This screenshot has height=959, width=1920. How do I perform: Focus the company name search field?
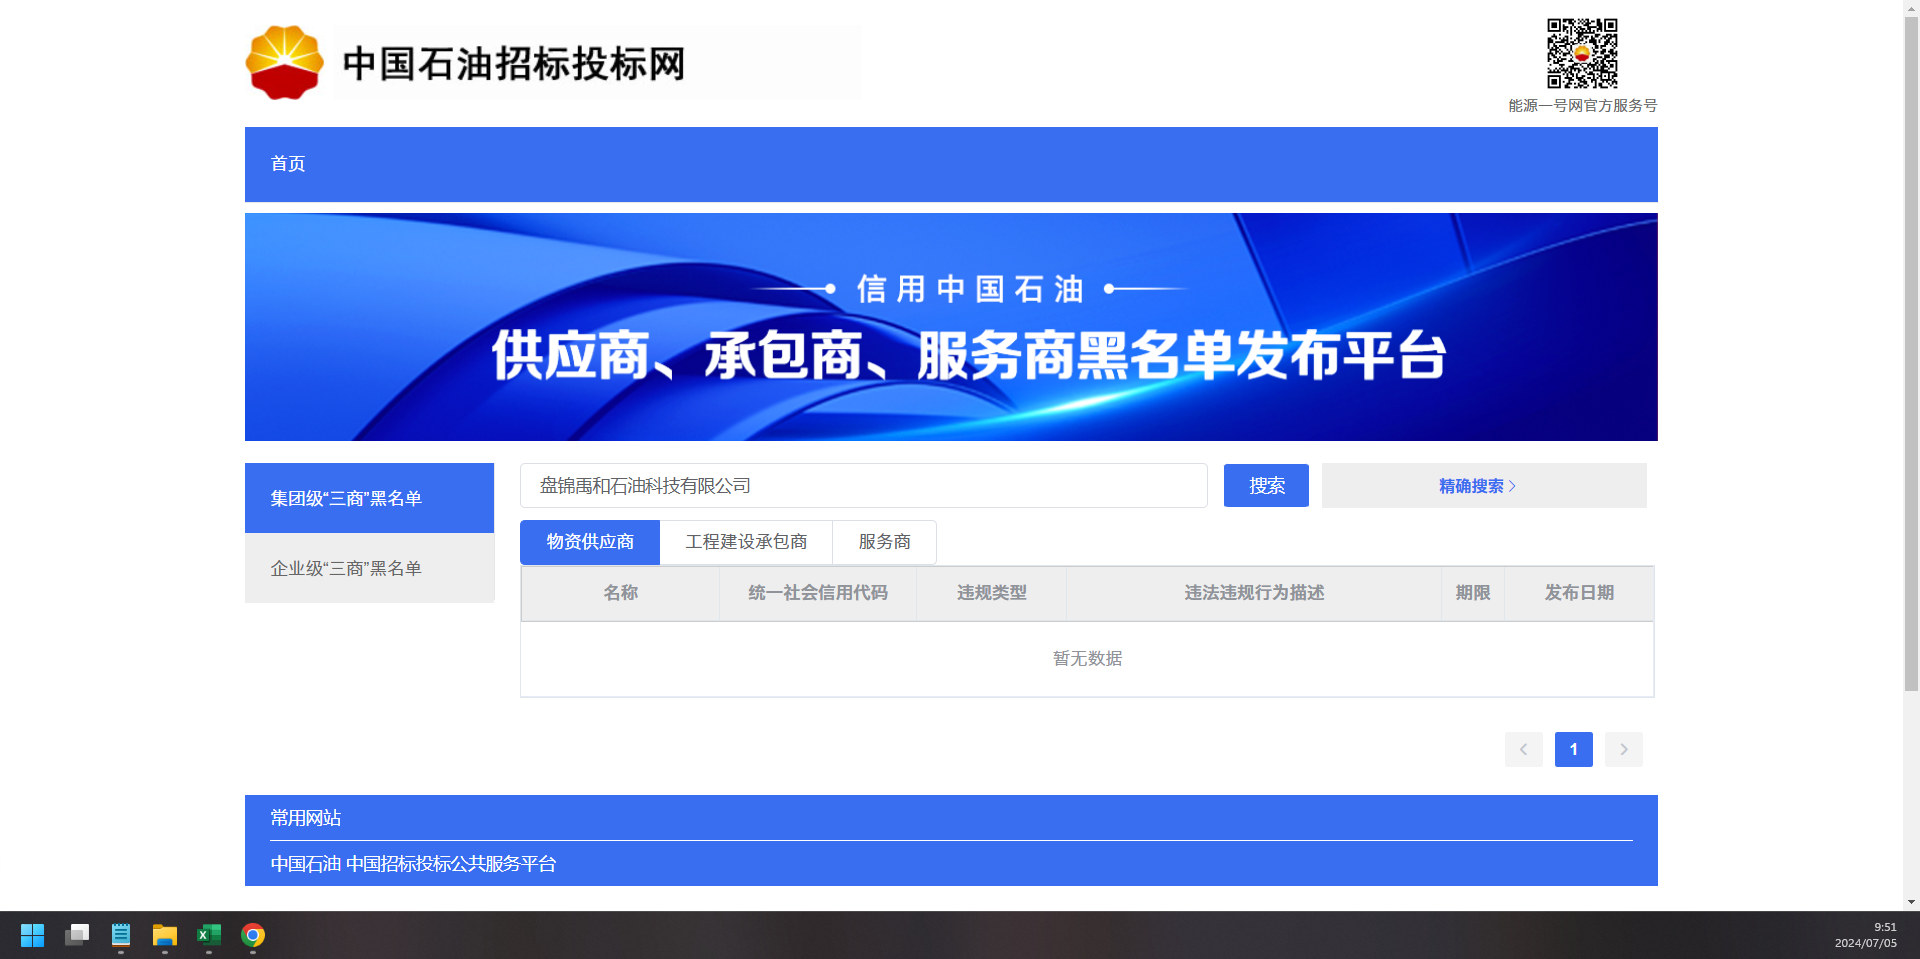(864, 486)
